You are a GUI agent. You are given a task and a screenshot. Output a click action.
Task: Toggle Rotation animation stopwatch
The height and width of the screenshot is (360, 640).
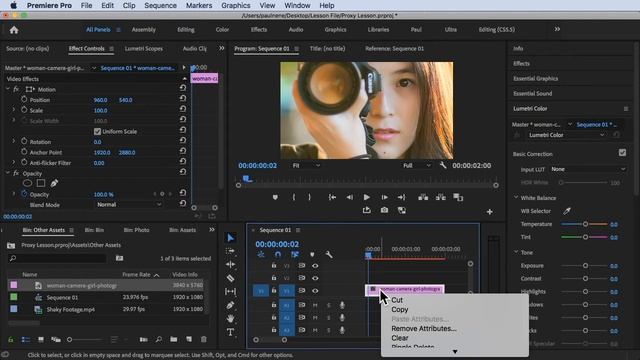[x=24, y=141]
